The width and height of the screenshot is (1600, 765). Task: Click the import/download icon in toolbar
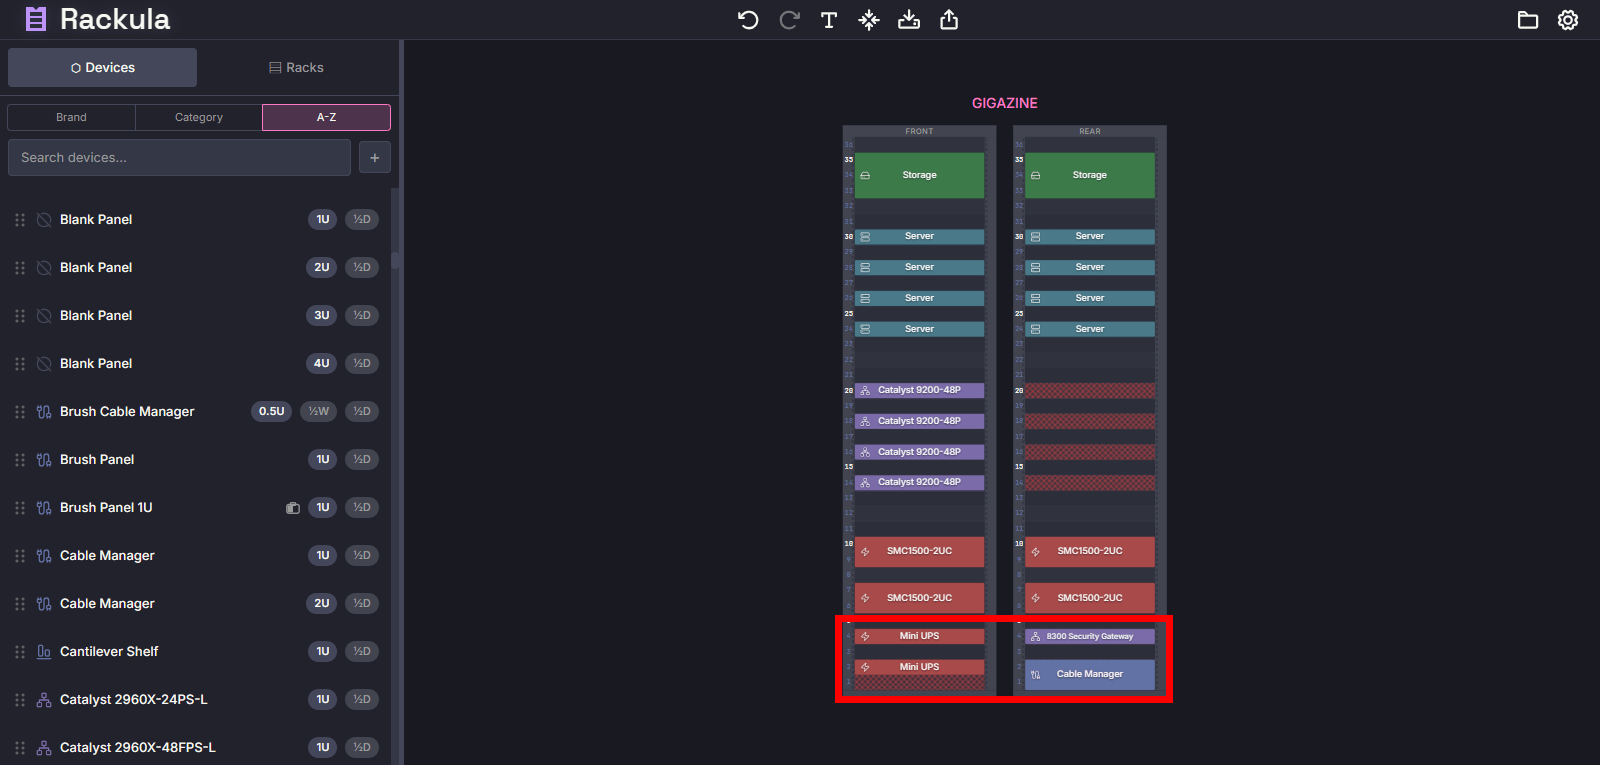pos(909,20)
